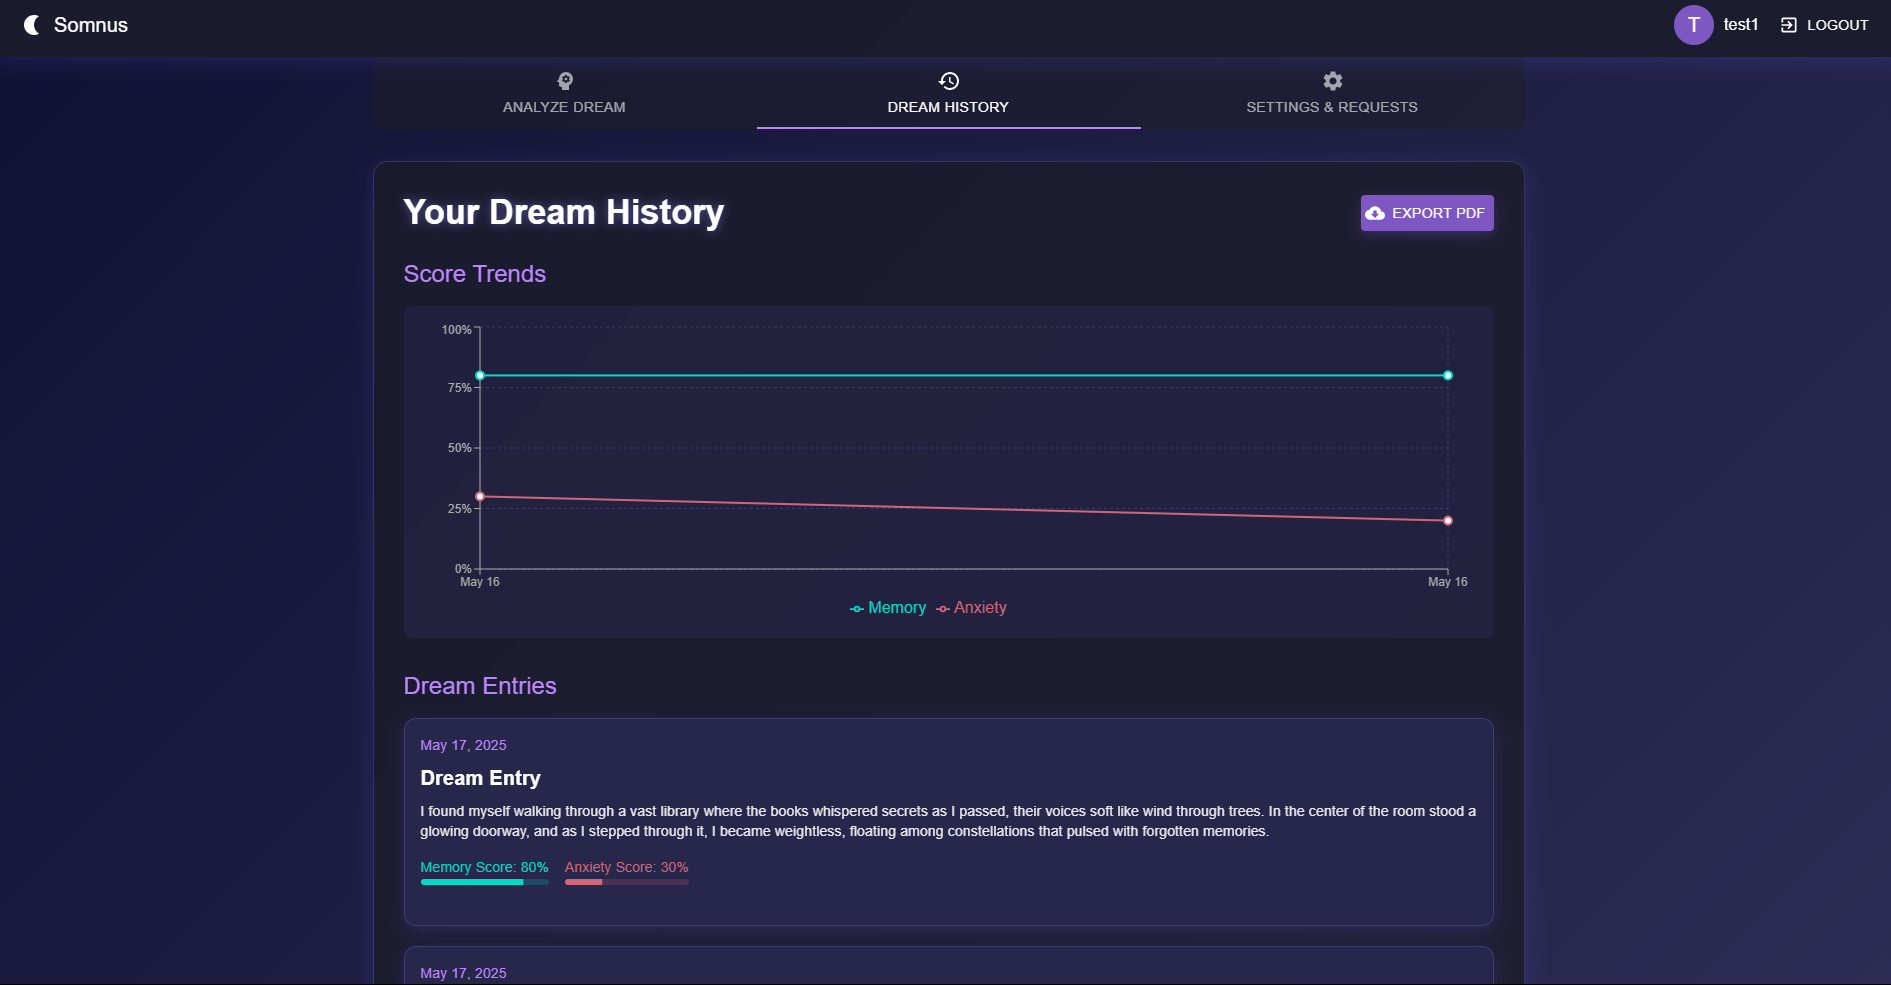Click the library dream description text

click(x=948, y=821)
